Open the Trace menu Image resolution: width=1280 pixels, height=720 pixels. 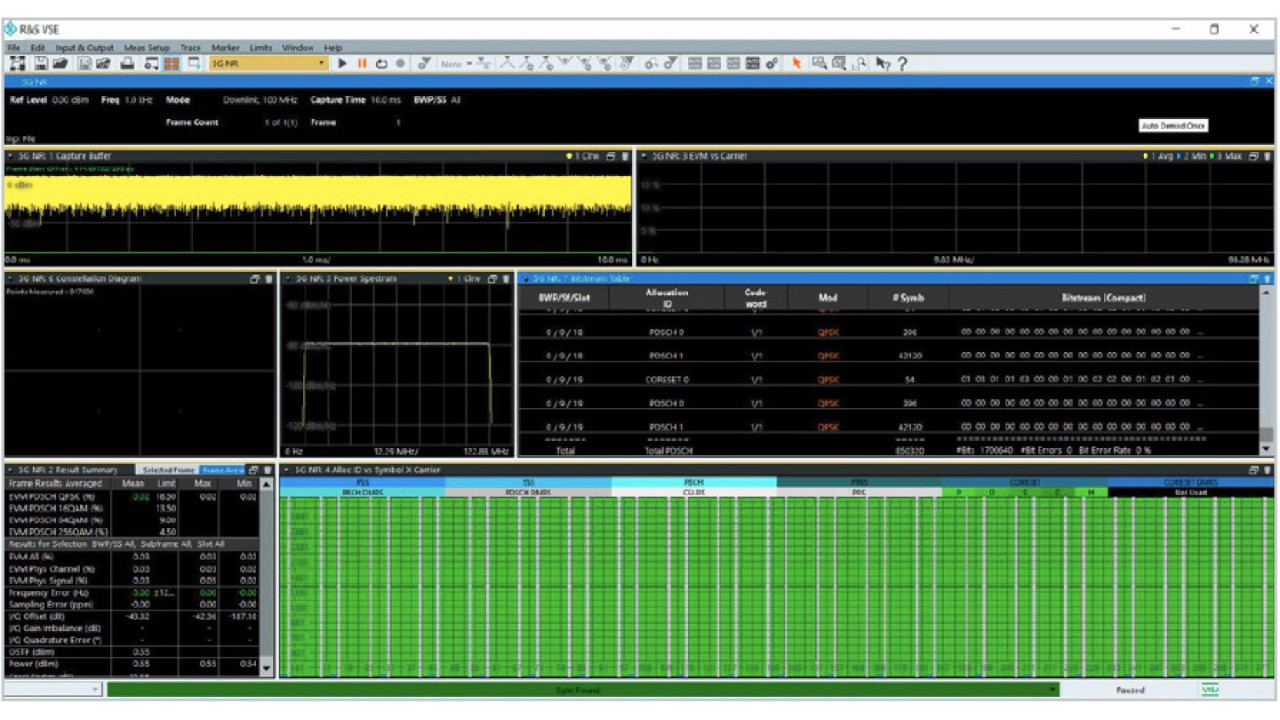coord(190,47)
